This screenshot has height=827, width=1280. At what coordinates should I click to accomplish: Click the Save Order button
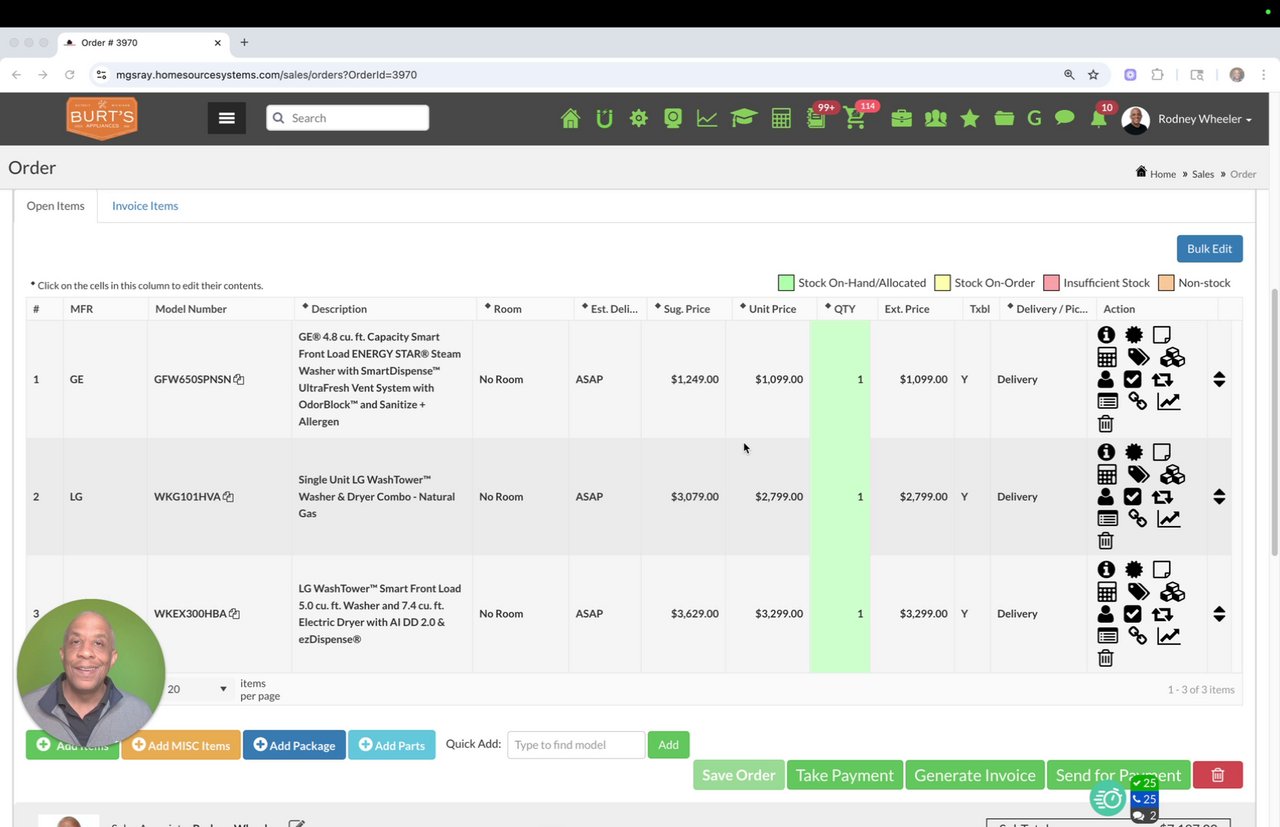(739, 775)
